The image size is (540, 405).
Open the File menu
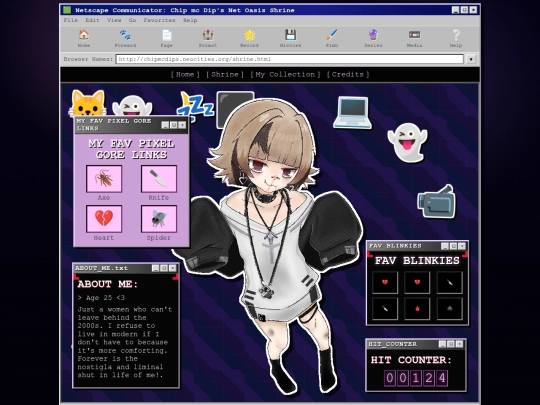click(x=71, y=20)
